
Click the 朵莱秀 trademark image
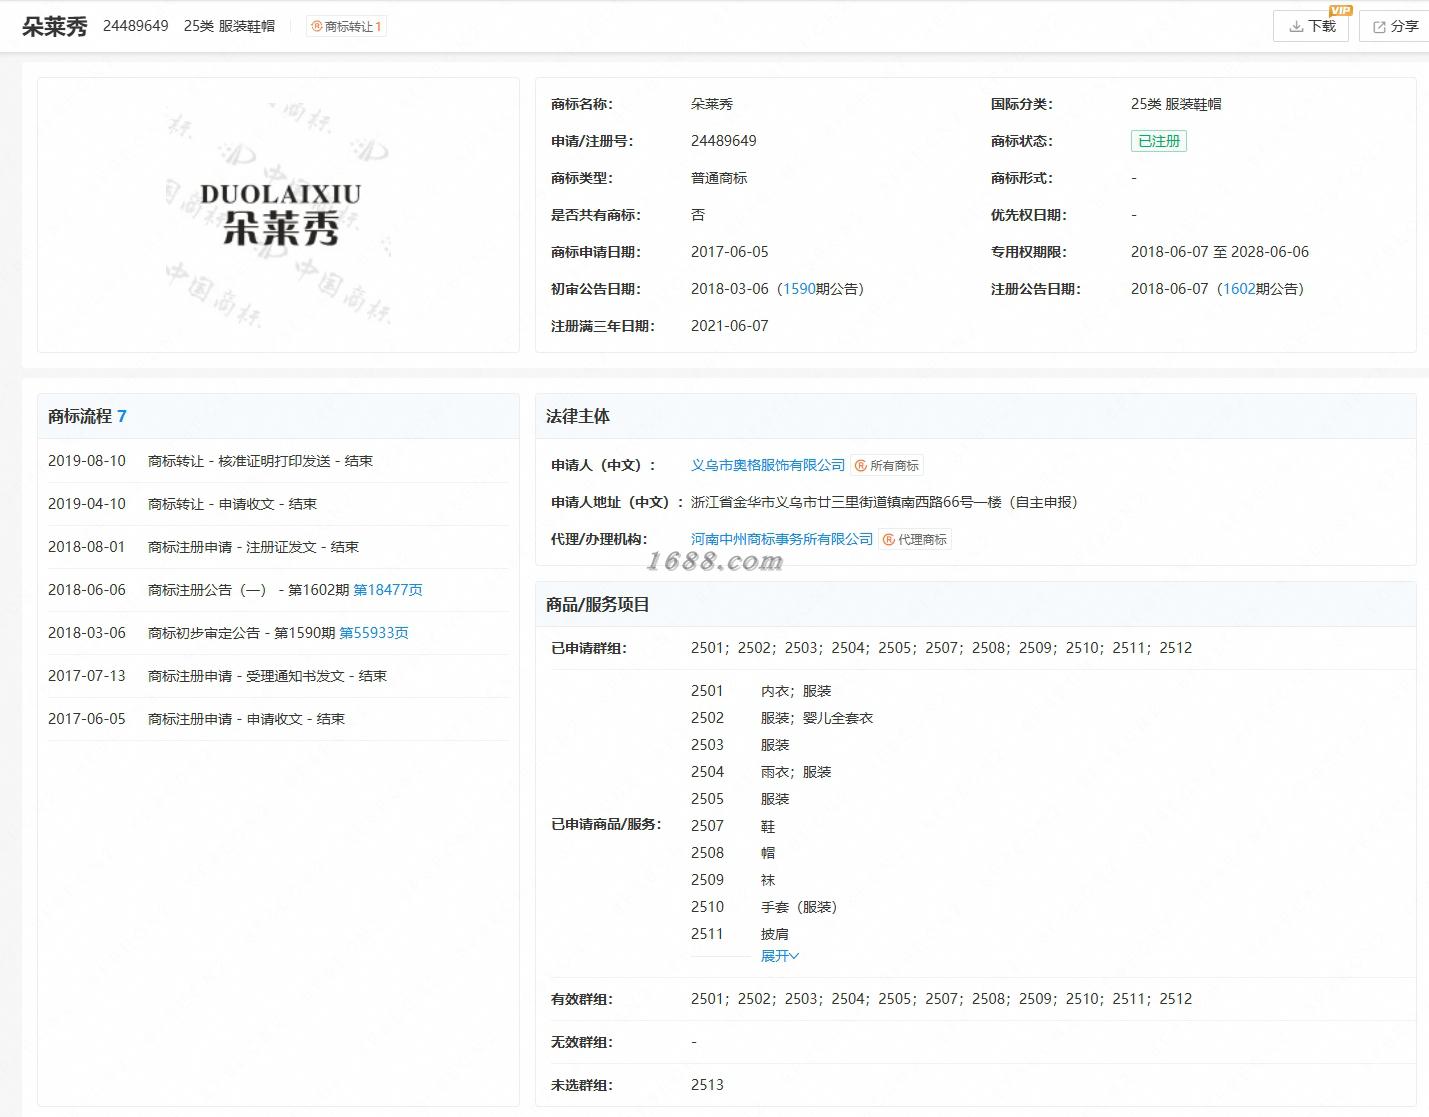coord(279,215)
